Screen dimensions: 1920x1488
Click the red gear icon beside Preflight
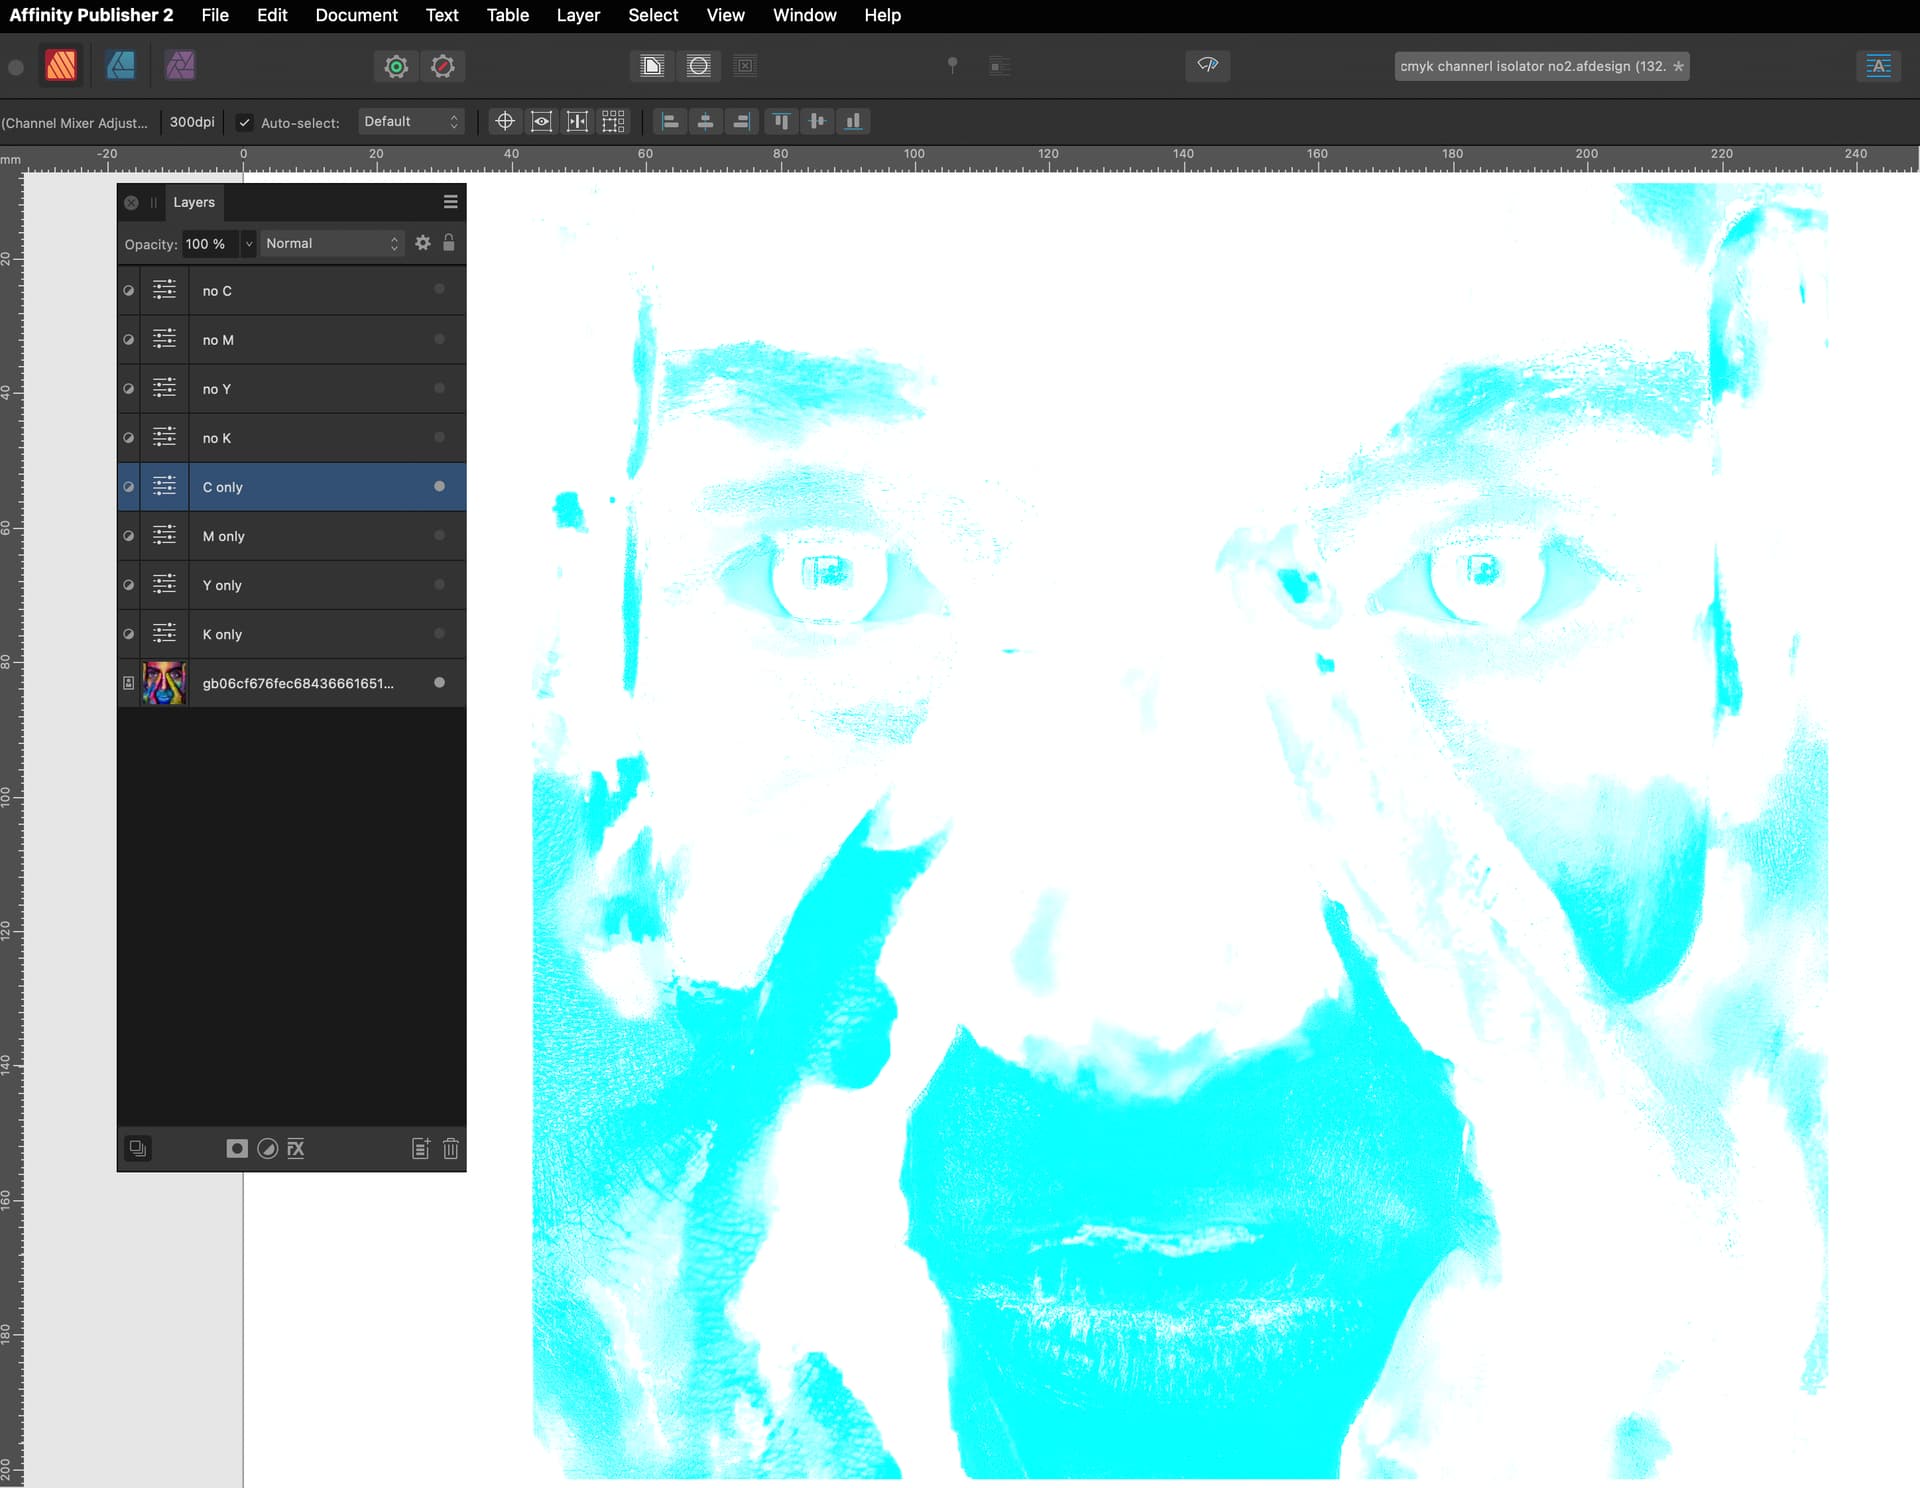click(443, 66)
